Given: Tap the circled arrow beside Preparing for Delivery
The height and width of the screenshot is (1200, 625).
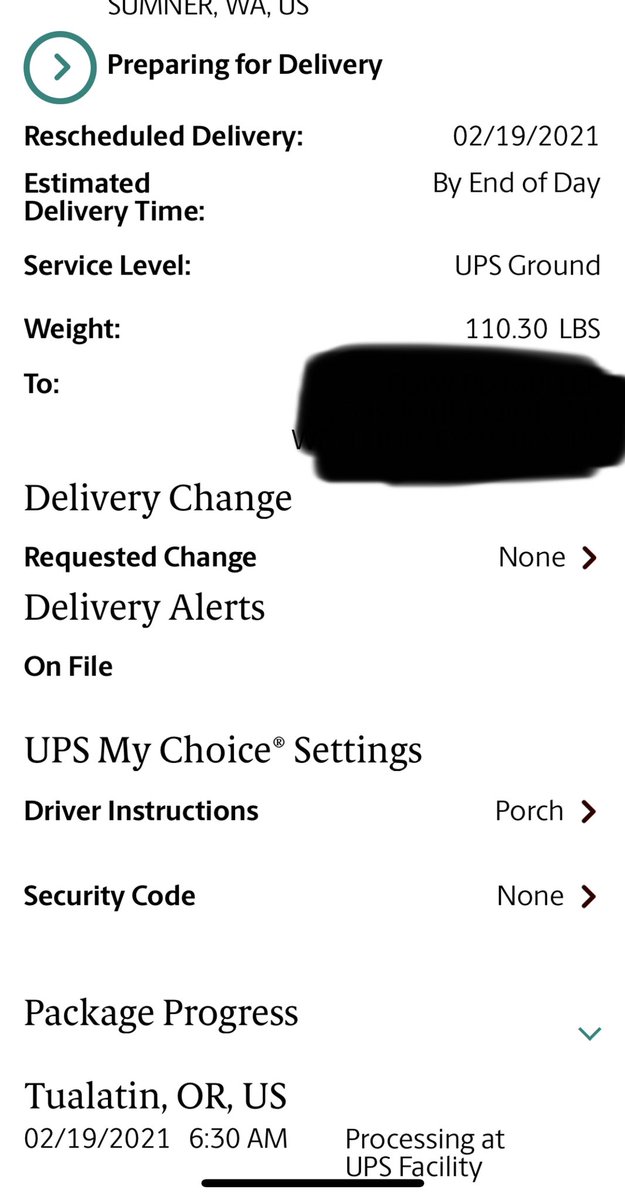Looking at the screenshot, I should 60,67.
